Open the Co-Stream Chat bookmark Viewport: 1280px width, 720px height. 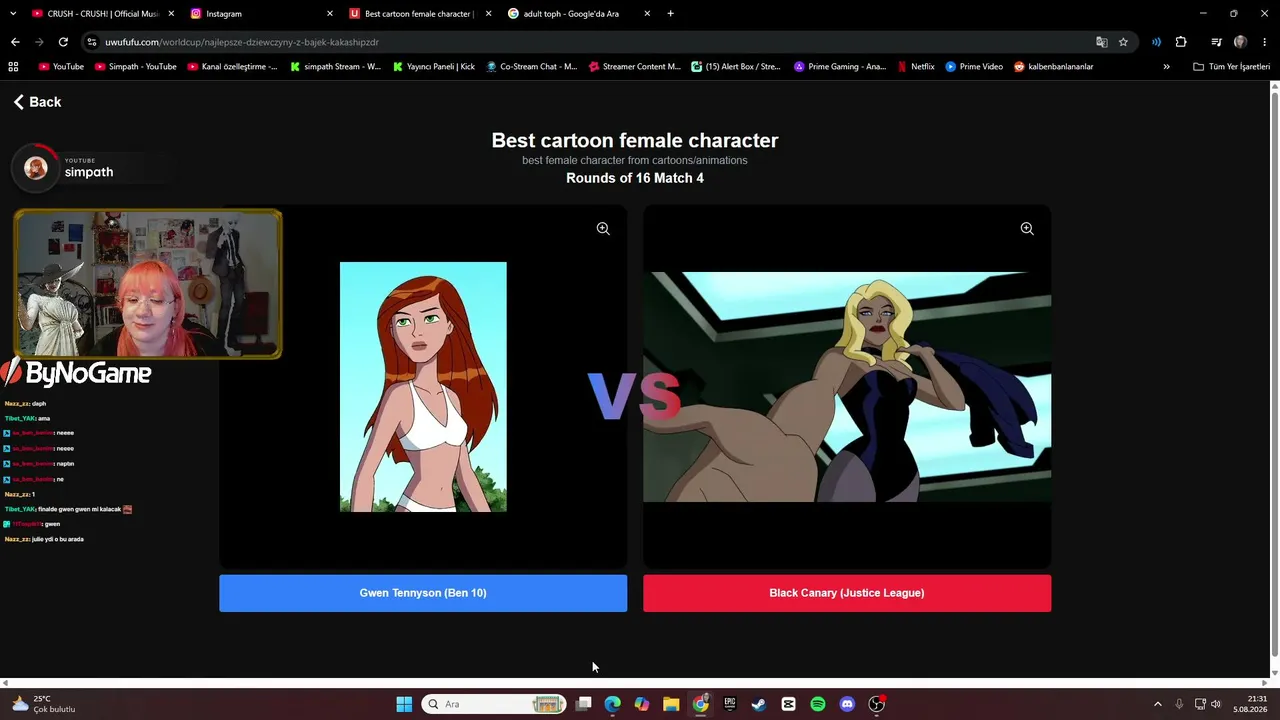(531, 67)
